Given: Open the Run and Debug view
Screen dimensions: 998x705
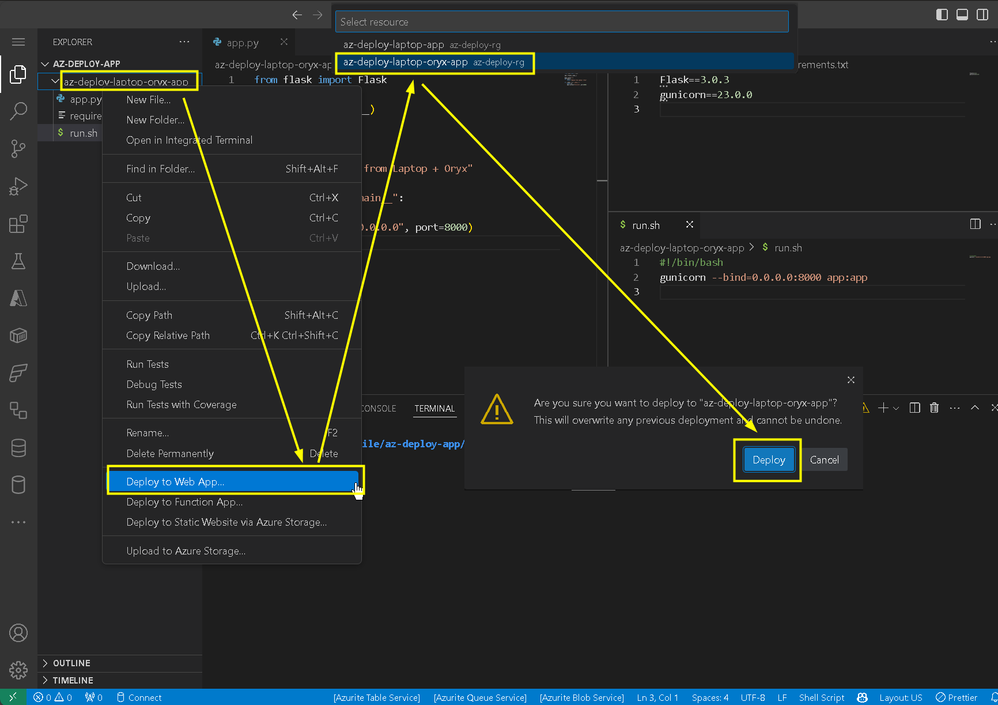Looking at the screenshot, I should click(x=18, y=186).
